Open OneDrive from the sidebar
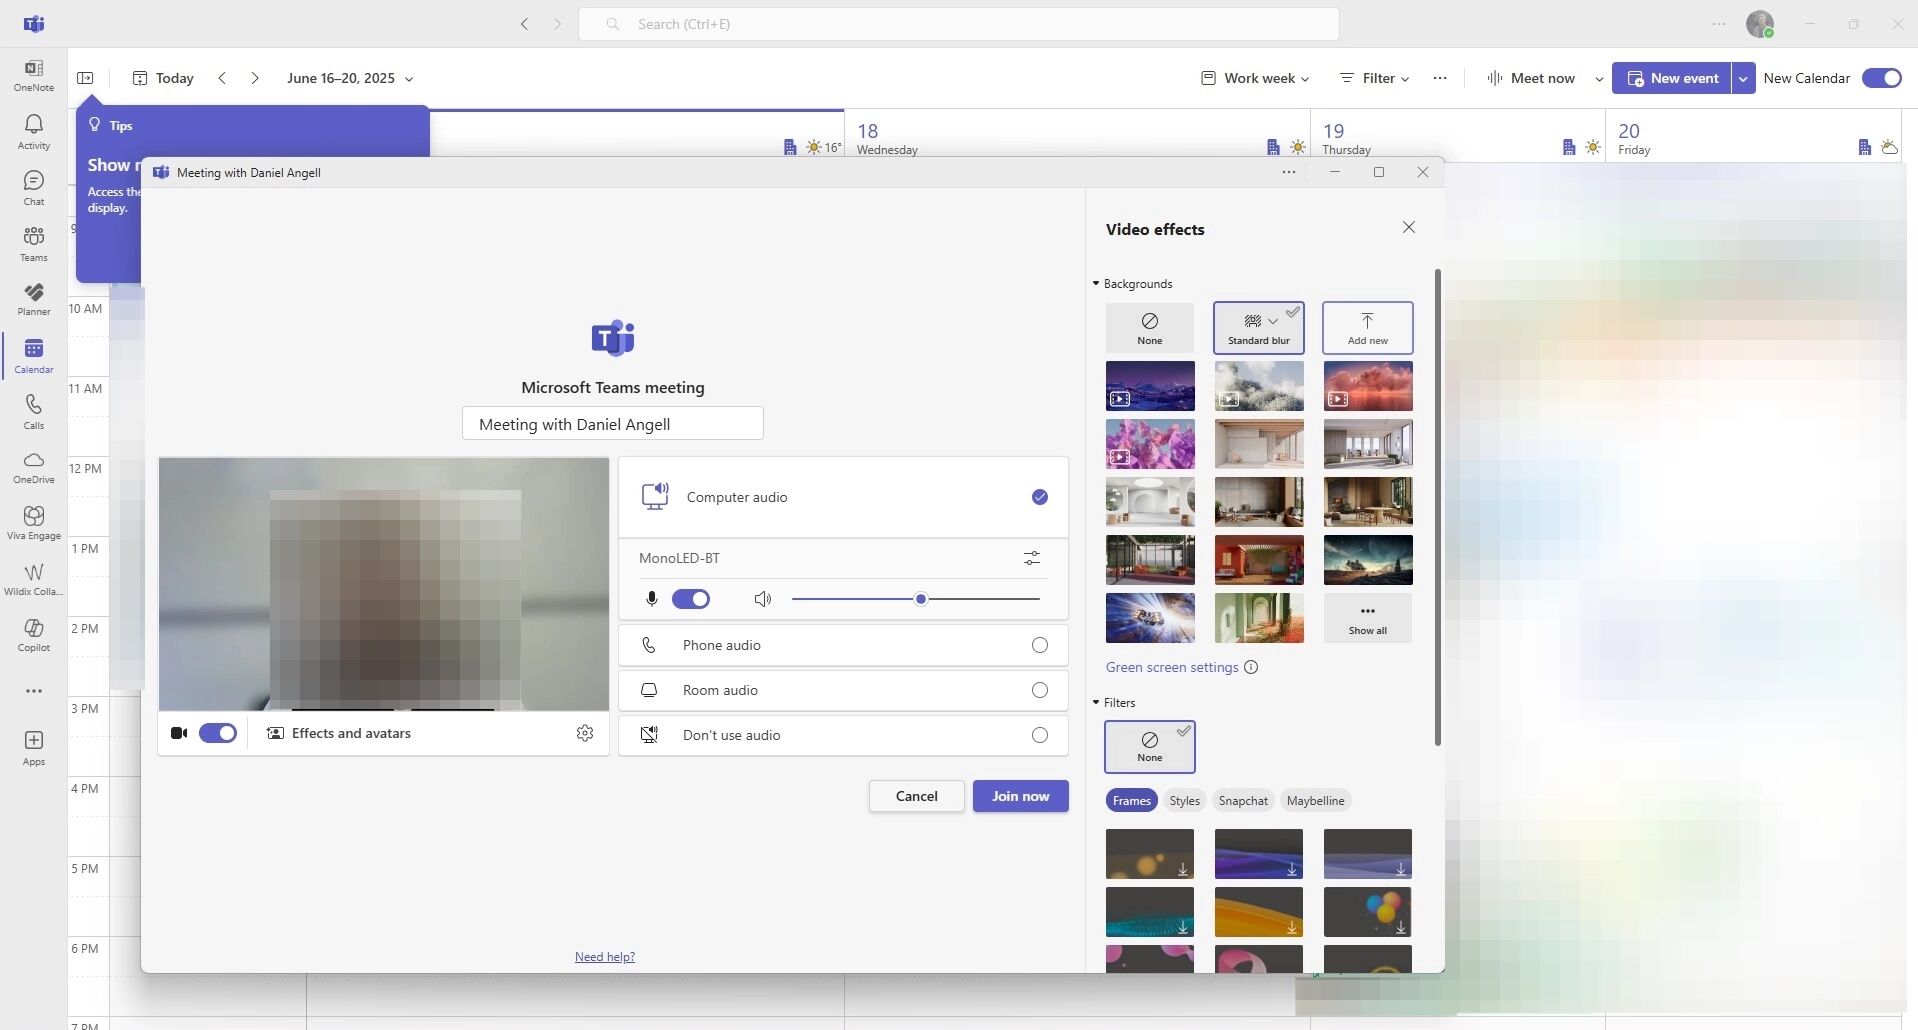 pos(34,467)
